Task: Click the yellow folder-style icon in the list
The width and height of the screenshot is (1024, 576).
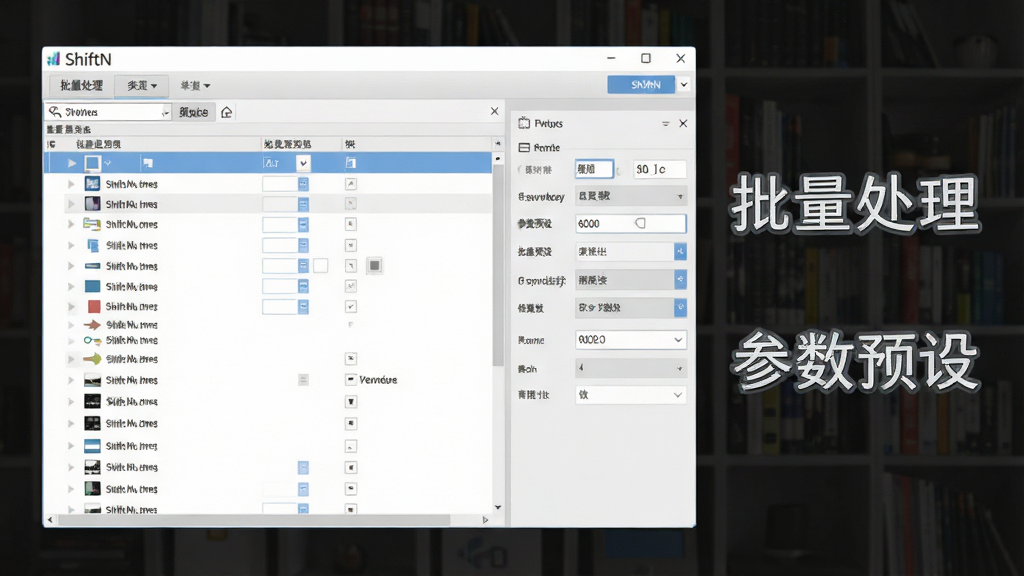Action: click(x=92, y=225)
